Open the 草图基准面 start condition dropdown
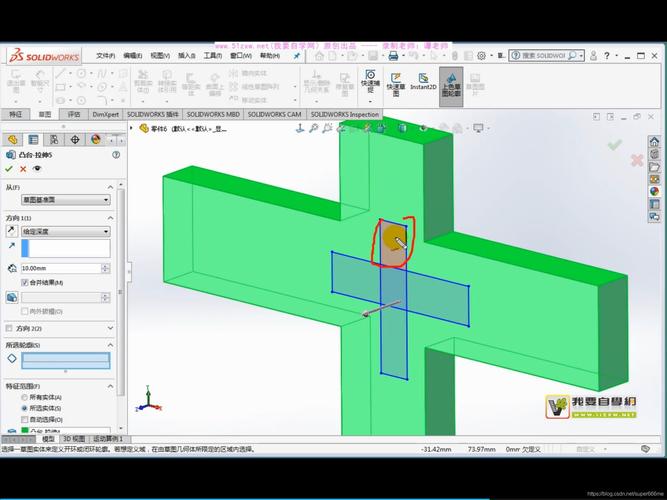This screenshot has width=667, height=500. click(66, 200)
